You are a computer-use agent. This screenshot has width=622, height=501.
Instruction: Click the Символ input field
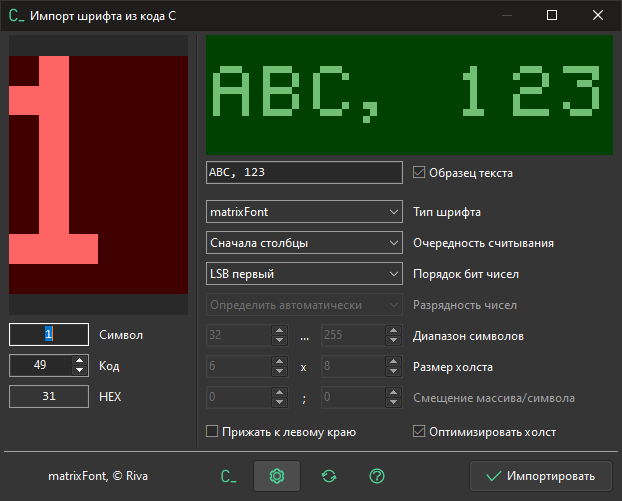48,335
